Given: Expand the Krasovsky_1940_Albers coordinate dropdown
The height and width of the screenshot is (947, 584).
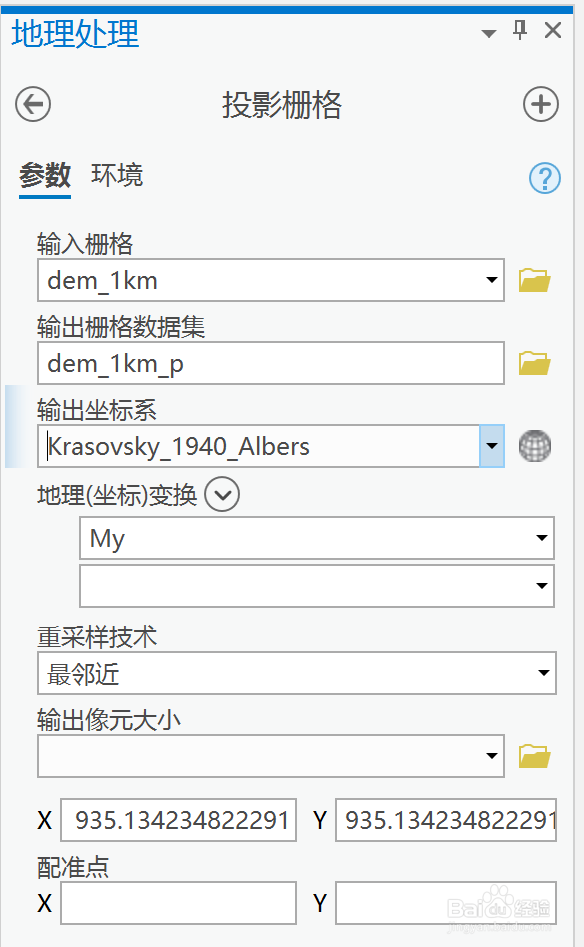Looking at the screenshot, I should point(492,446).
